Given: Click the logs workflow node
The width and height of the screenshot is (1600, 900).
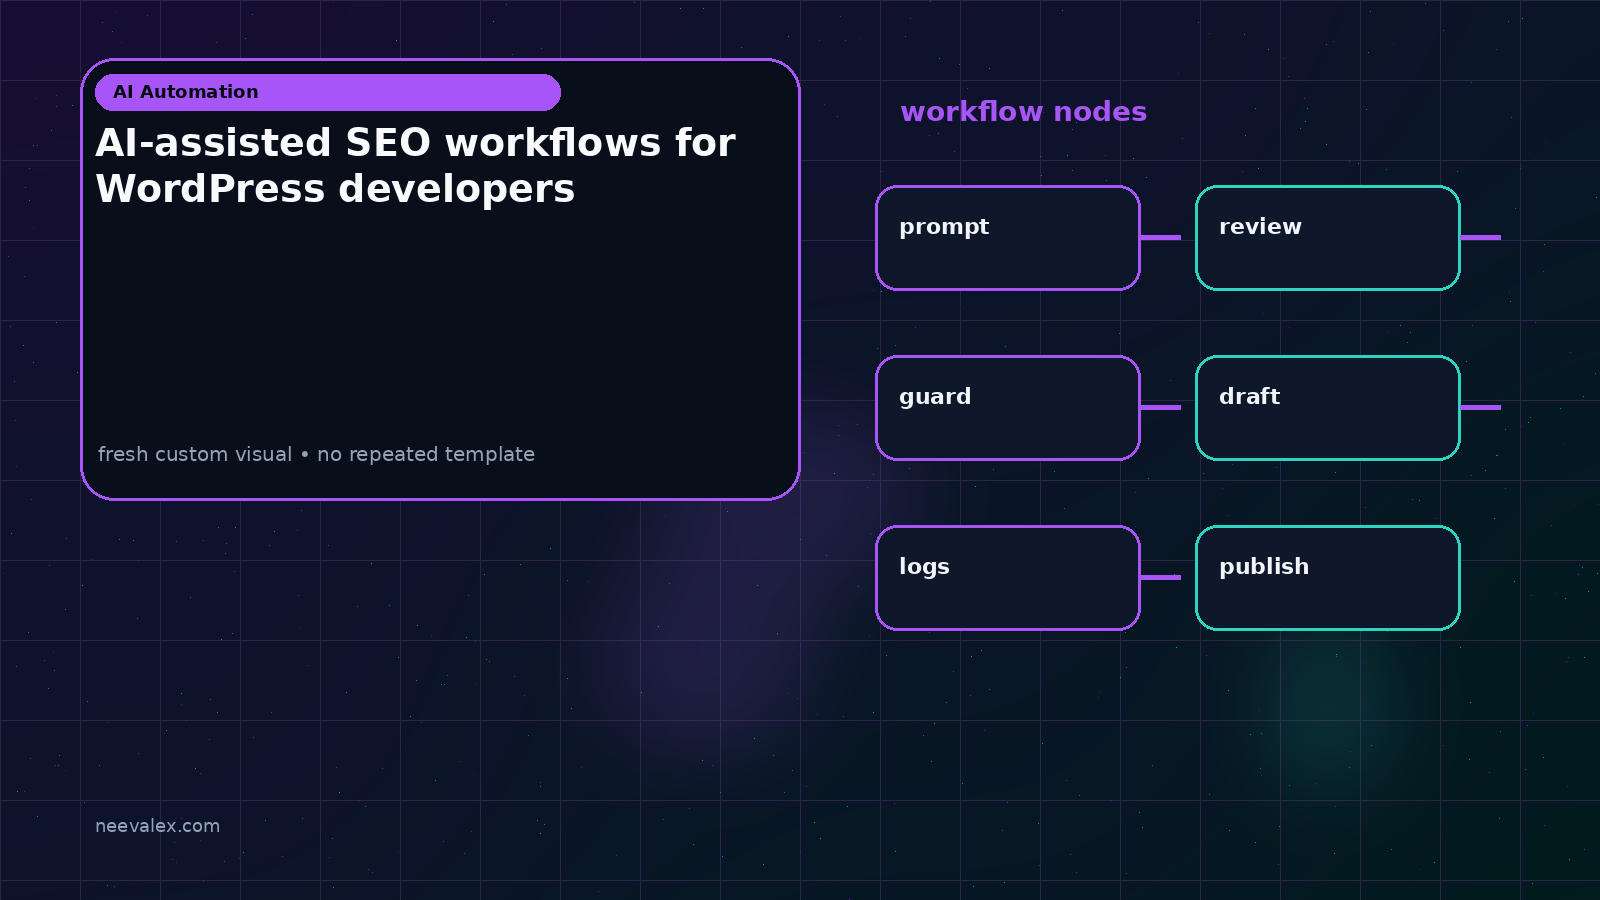Looking at the screenshot, I should point(1008,578).
